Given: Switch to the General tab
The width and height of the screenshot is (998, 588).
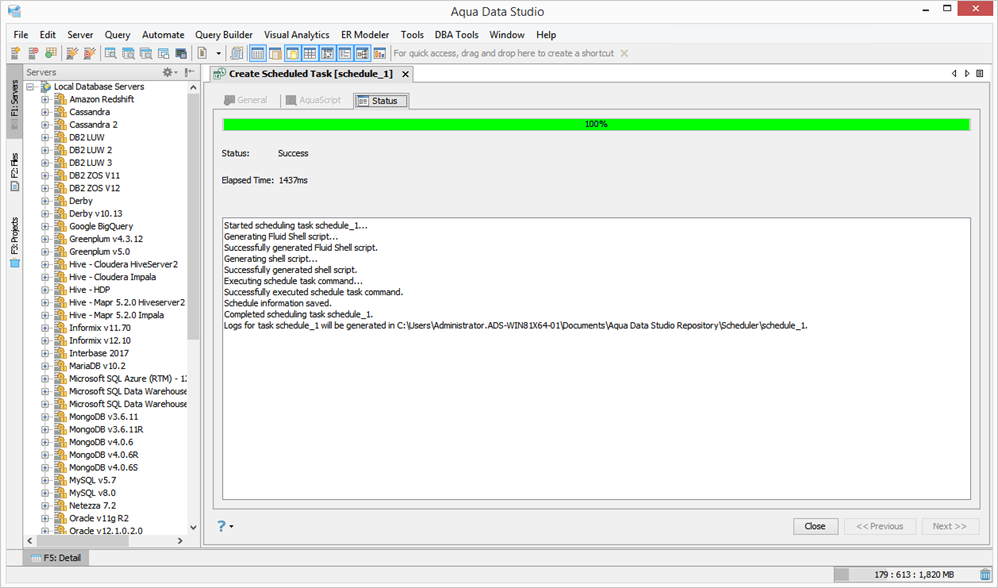Looking at the screenshot, I should [246, 100].
